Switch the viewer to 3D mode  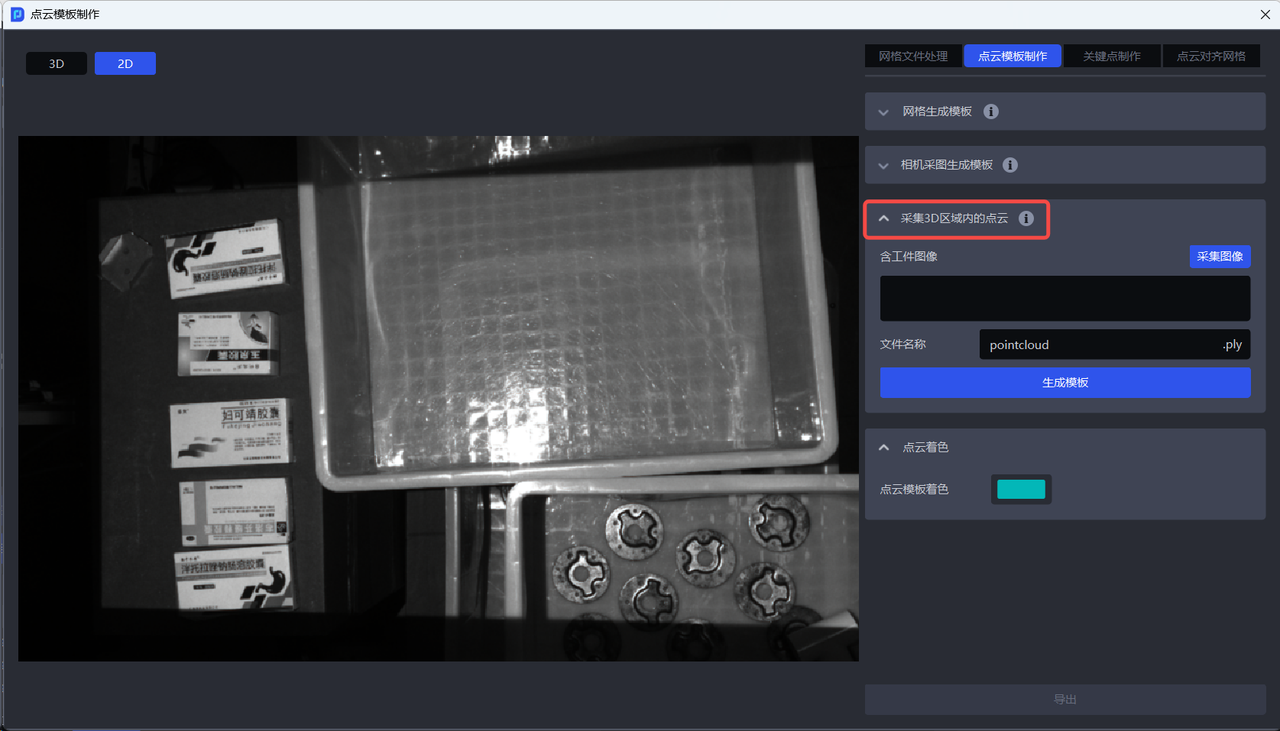pyautogui.click(x=57, y=64)
